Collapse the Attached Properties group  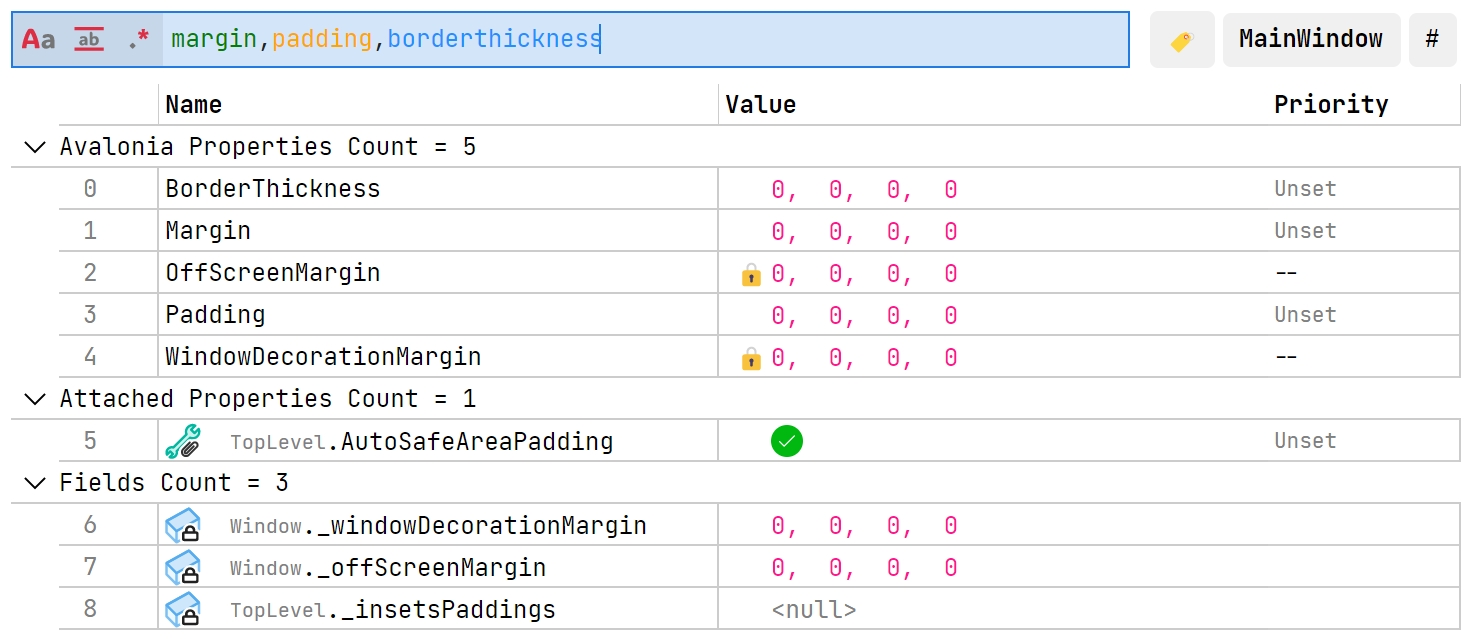[35, 399]
